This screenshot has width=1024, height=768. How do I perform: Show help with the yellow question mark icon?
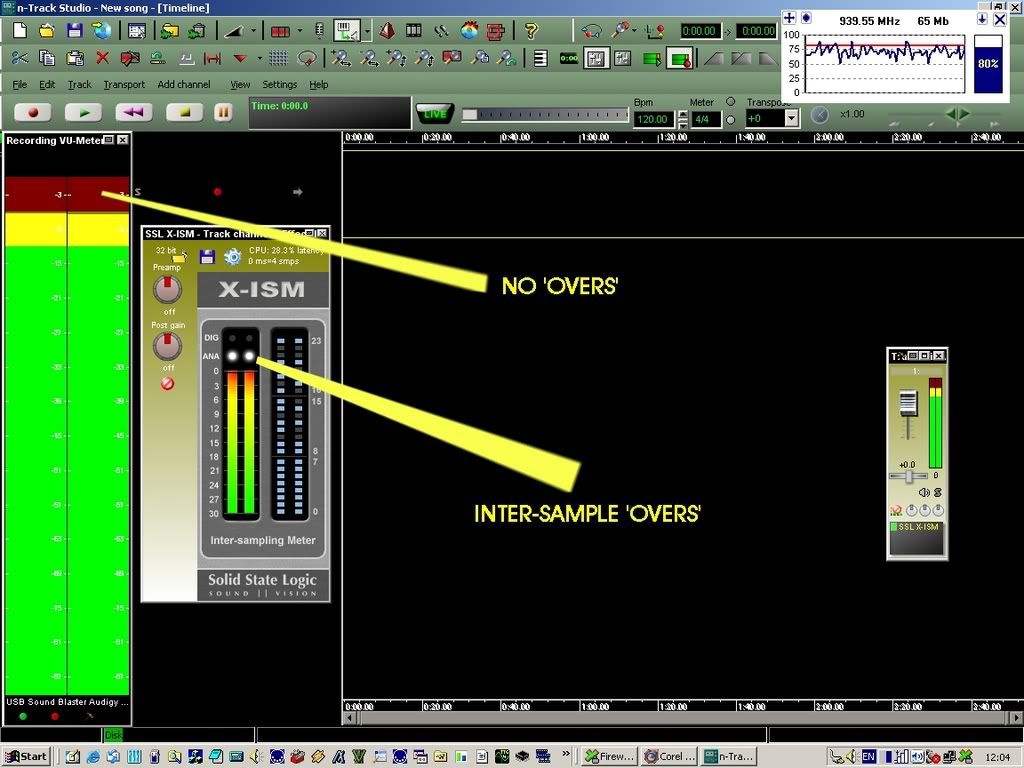pyautogui.click(x=531, y=31)
